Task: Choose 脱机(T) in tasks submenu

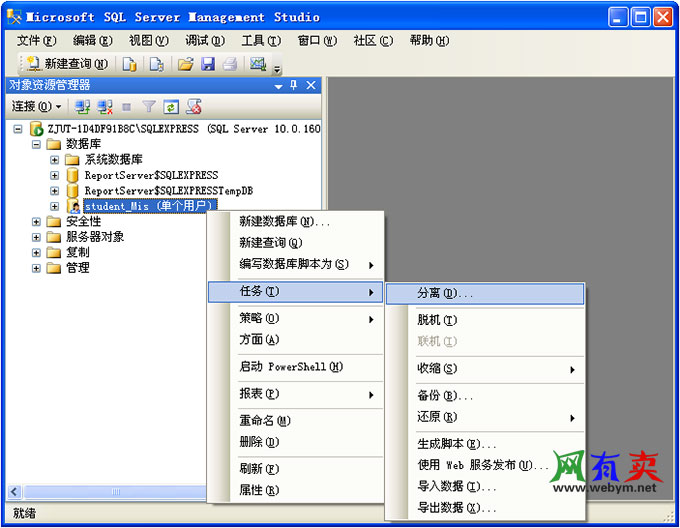Action: pyautogui.click(x=485, y=320)
